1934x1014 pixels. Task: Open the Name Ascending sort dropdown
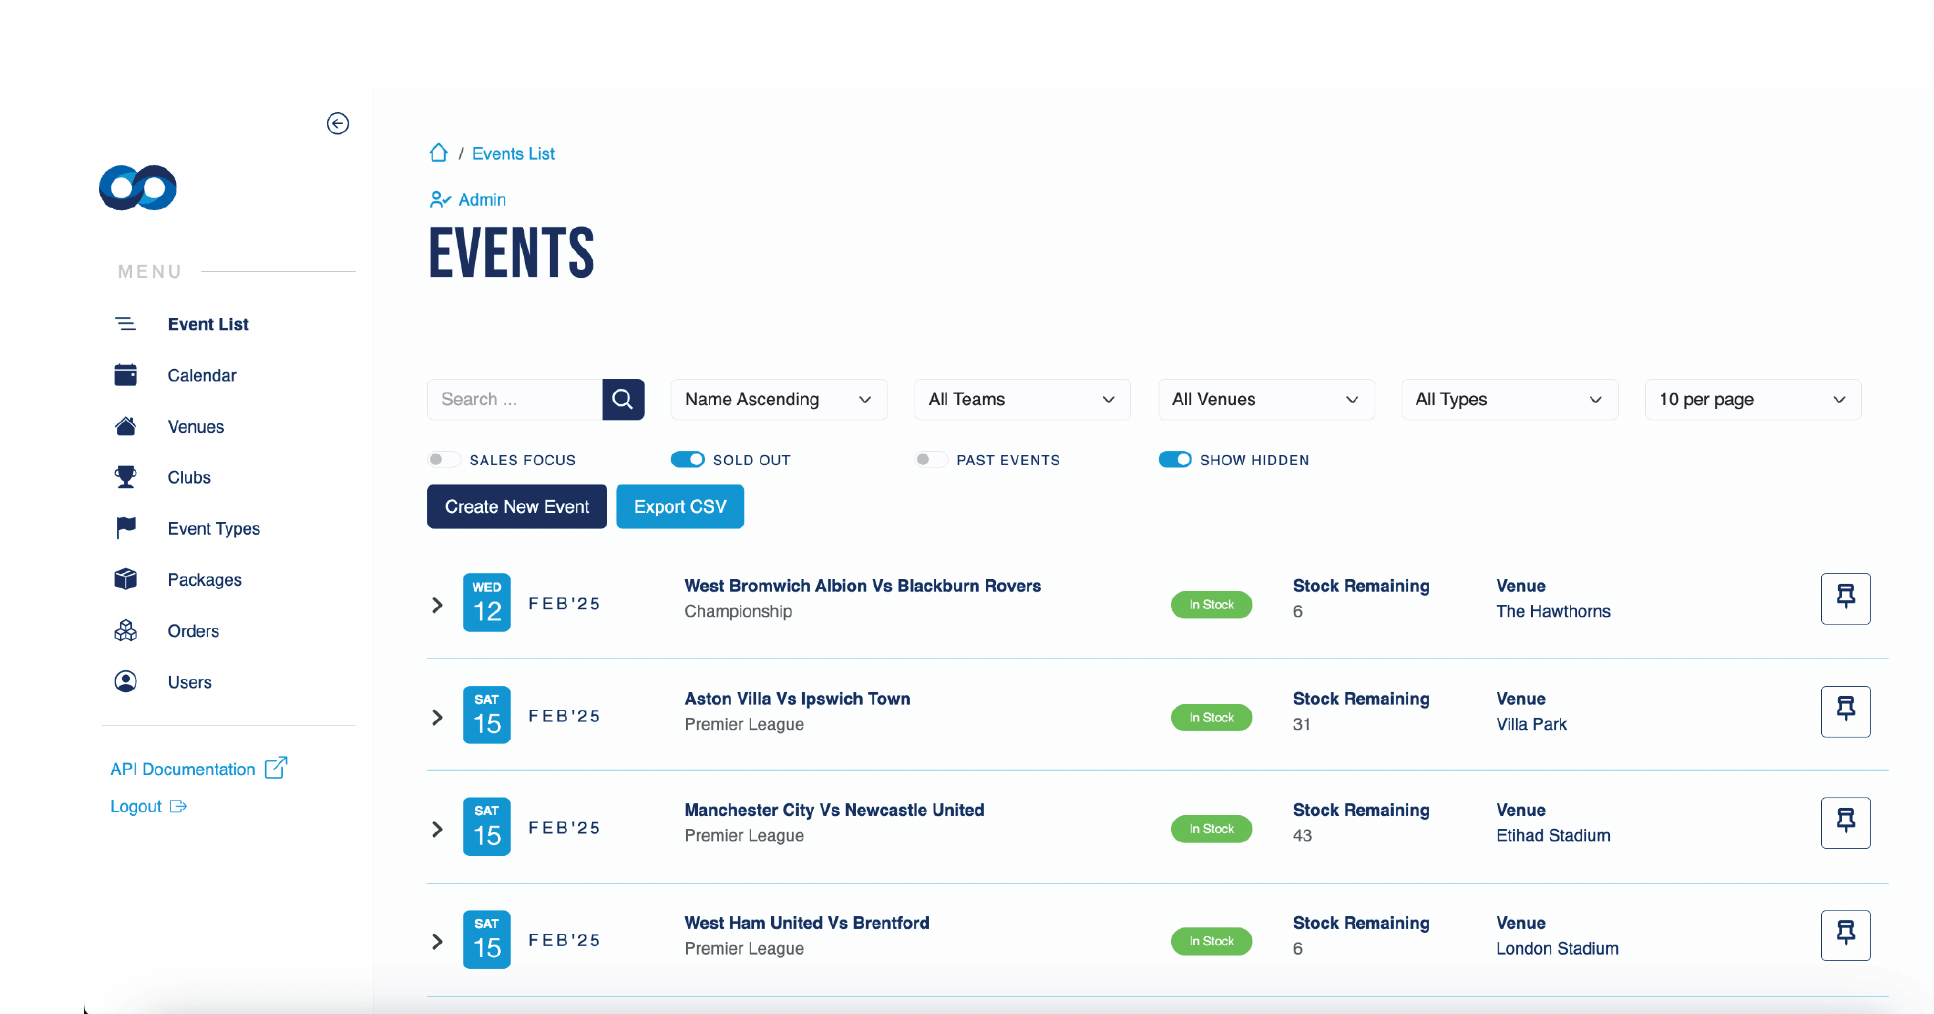(778, 400)
